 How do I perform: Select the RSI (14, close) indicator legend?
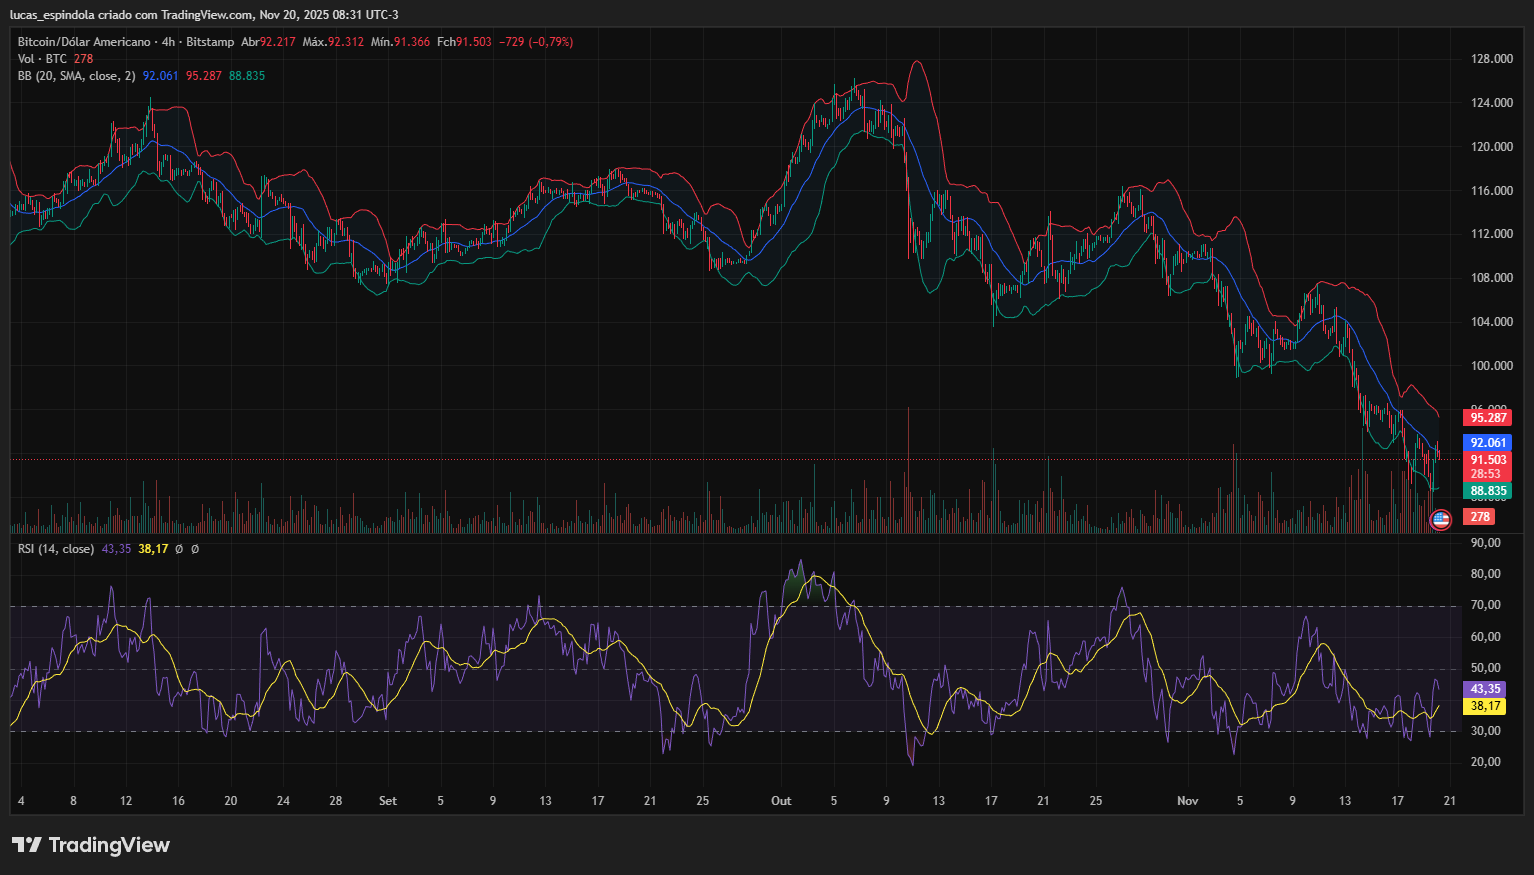[56, 549]
